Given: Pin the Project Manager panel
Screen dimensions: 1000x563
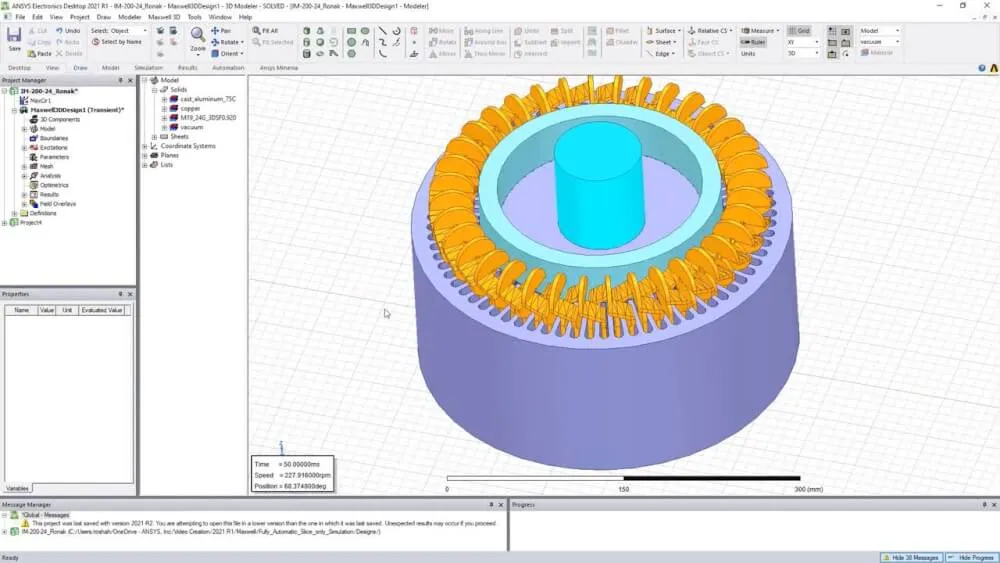Looking at the screenshot, I should coord(120,80).
